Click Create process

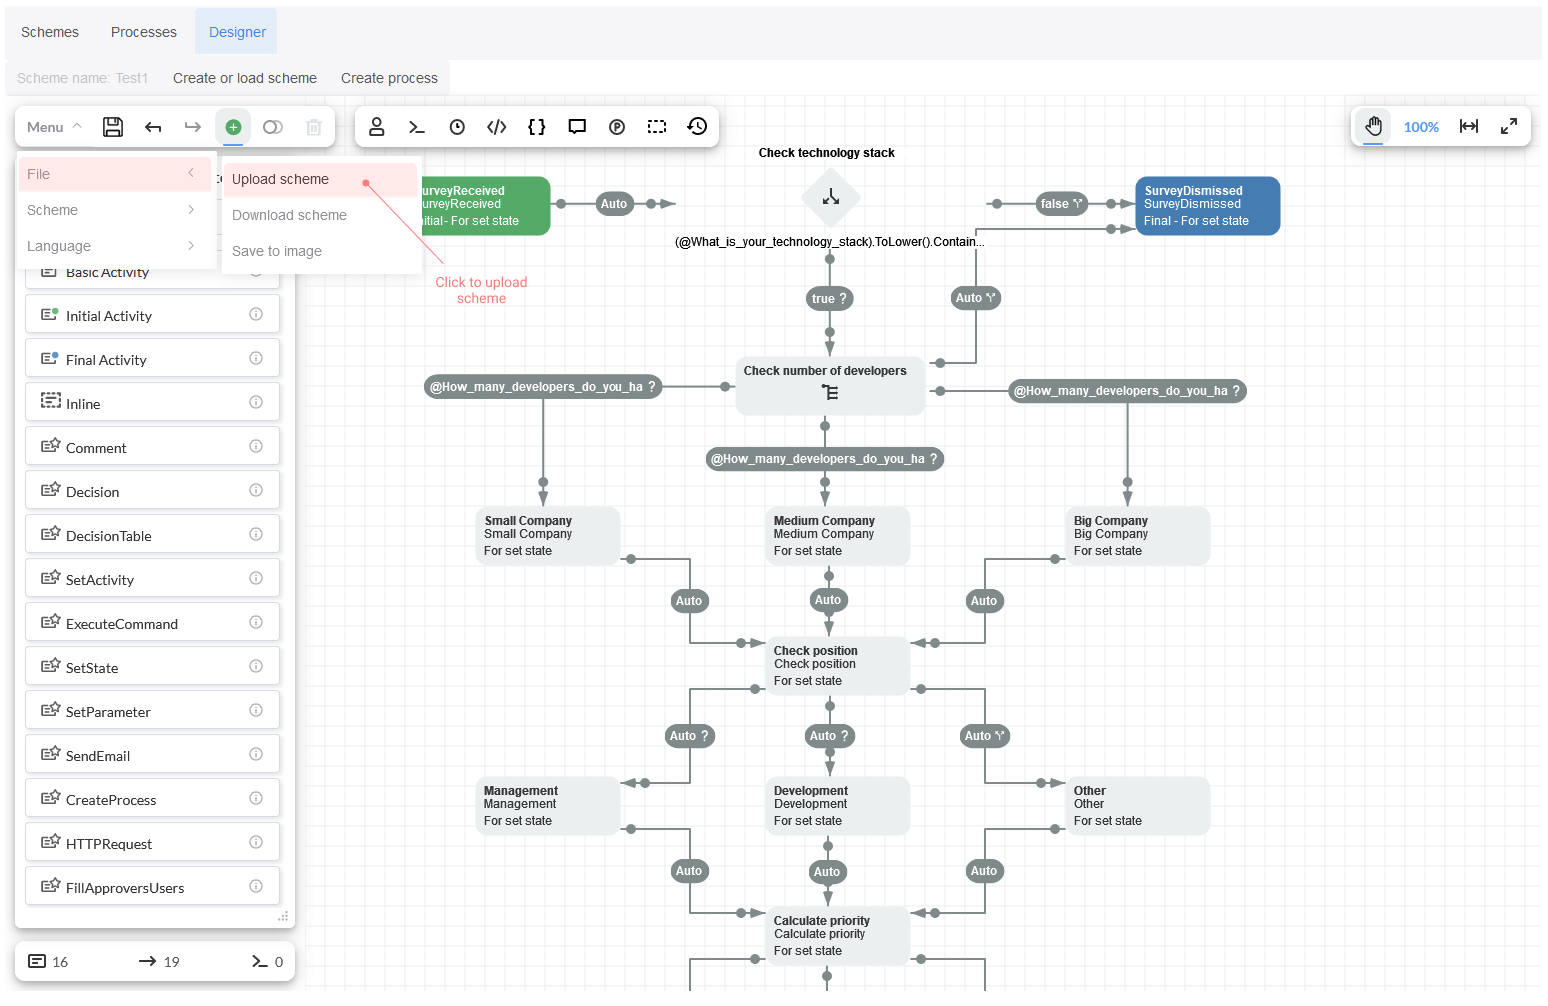point(389,78)
